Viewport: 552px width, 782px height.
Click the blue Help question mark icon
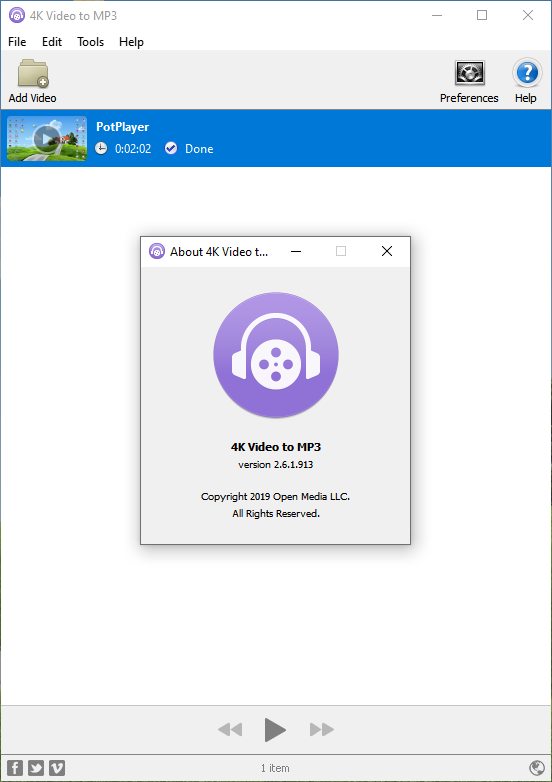point(527,73)
